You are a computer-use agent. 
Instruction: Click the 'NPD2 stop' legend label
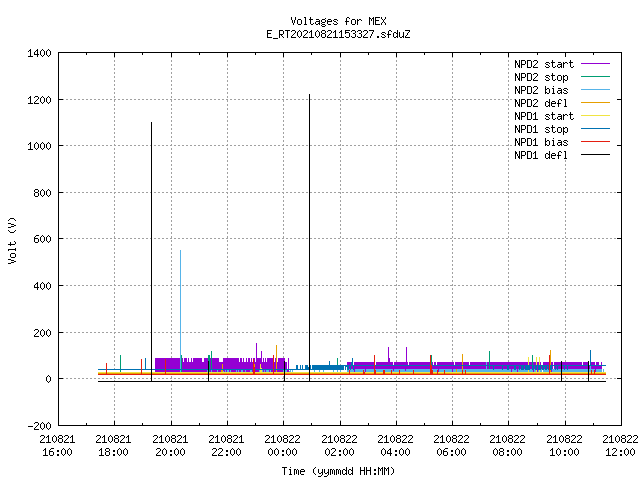pos(541,77)
